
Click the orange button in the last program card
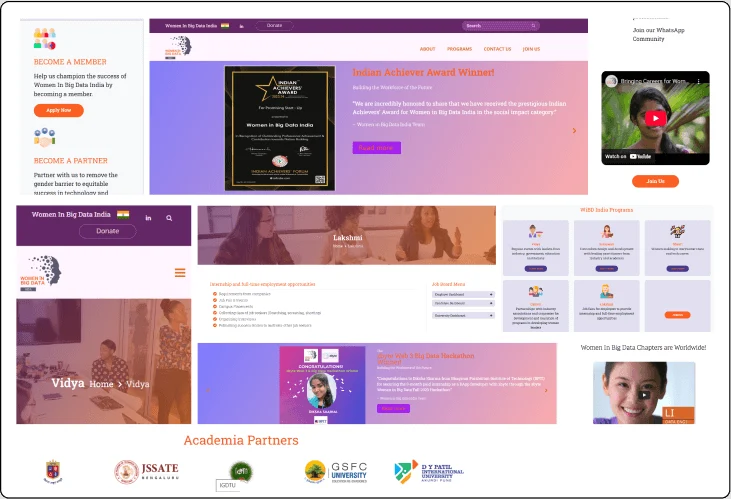coord(677,315)
